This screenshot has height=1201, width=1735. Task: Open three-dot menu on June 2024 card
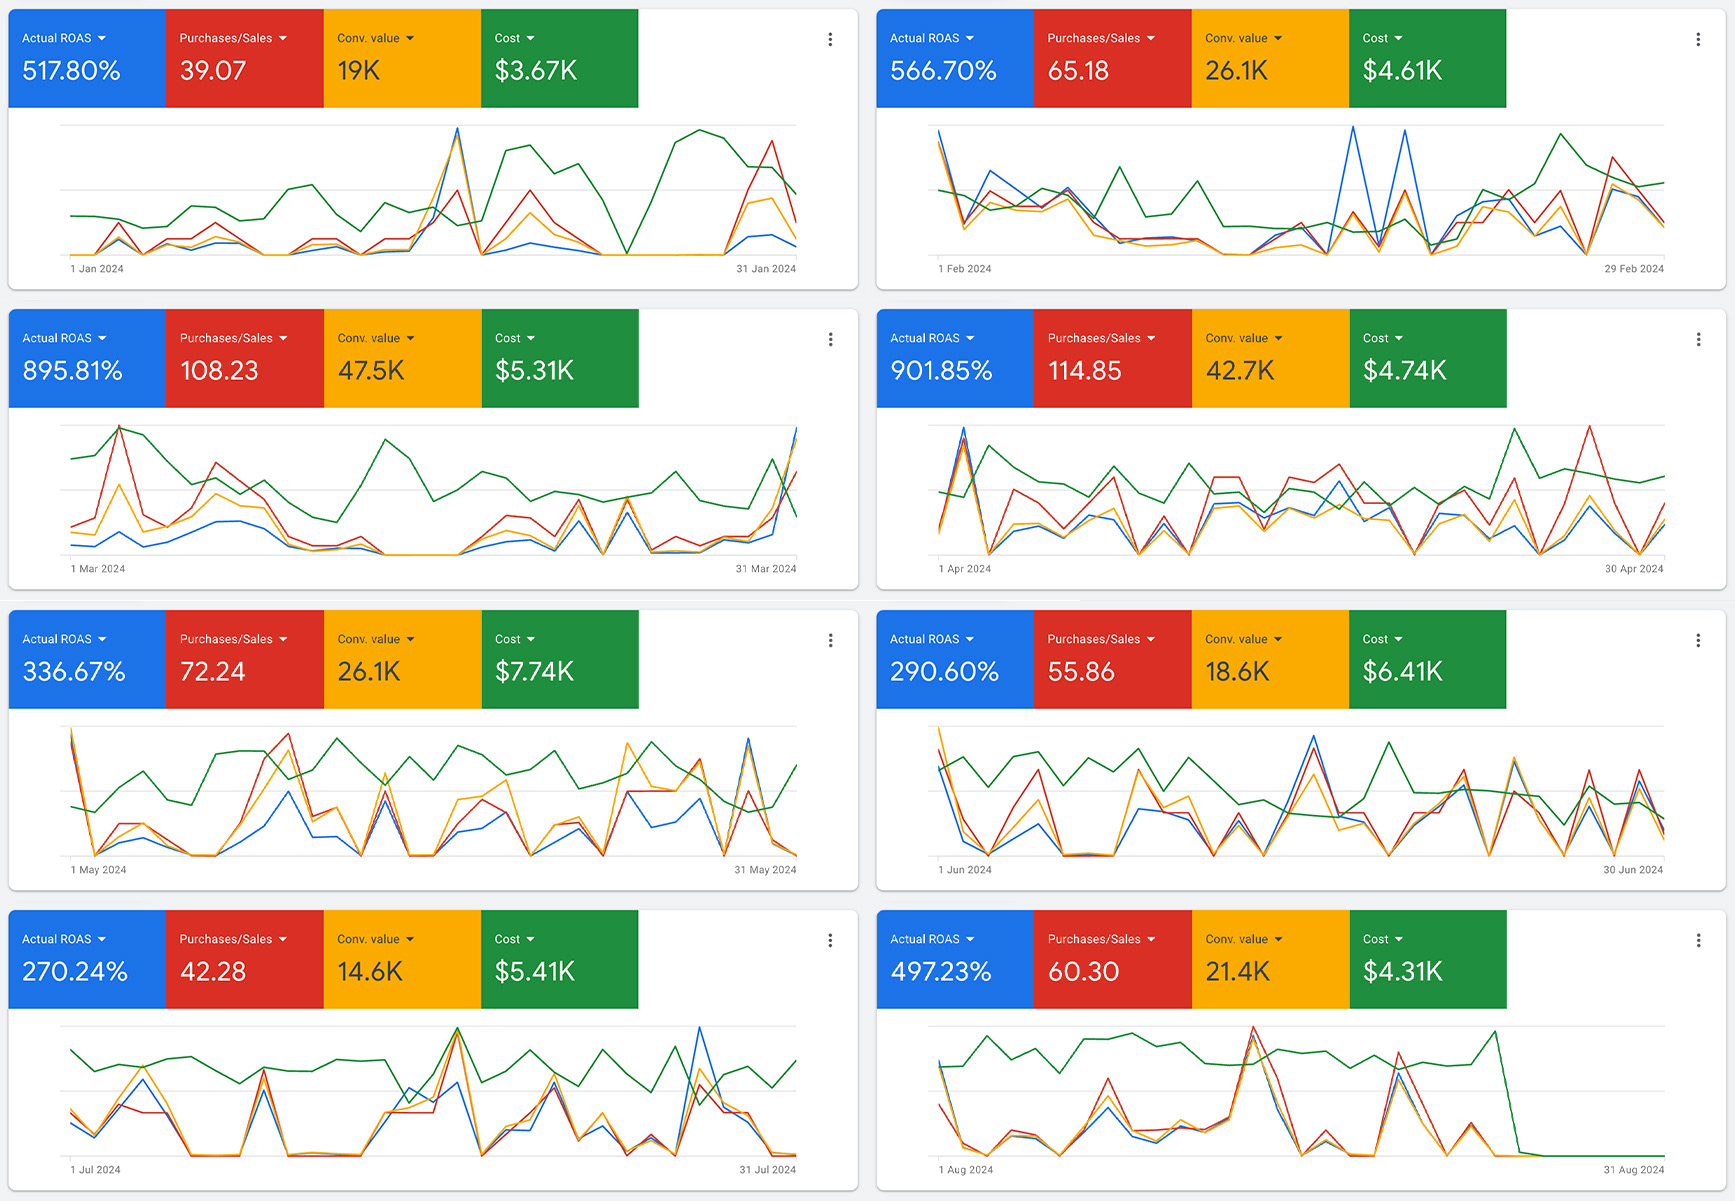pos(1698,641)
